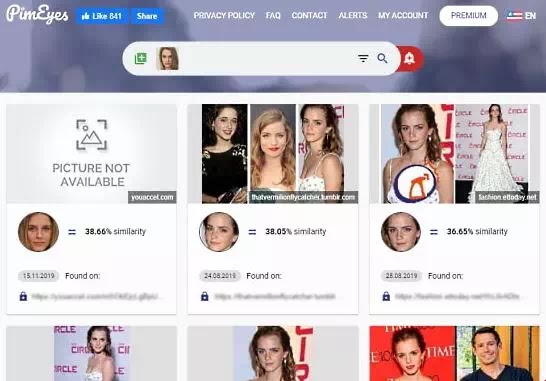Select face circle beside 36.65% similarity

pos(401,232)
